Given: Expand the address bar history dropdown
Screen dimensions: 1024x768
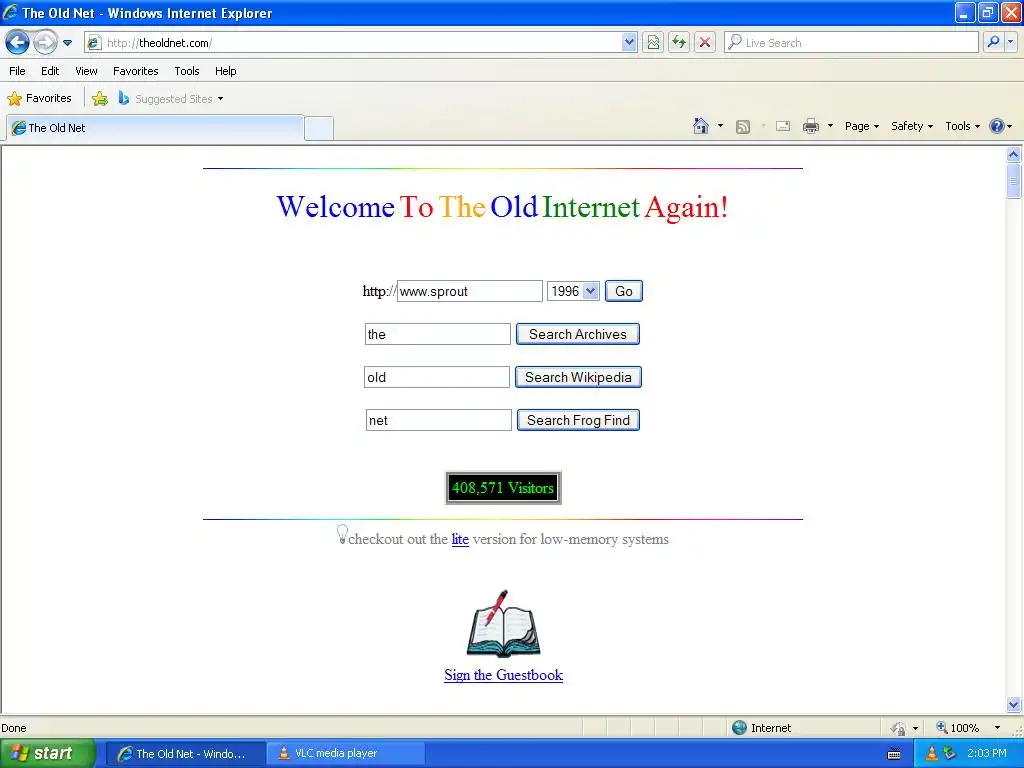Looking at the screenshot, I should [x=629, y=43].
